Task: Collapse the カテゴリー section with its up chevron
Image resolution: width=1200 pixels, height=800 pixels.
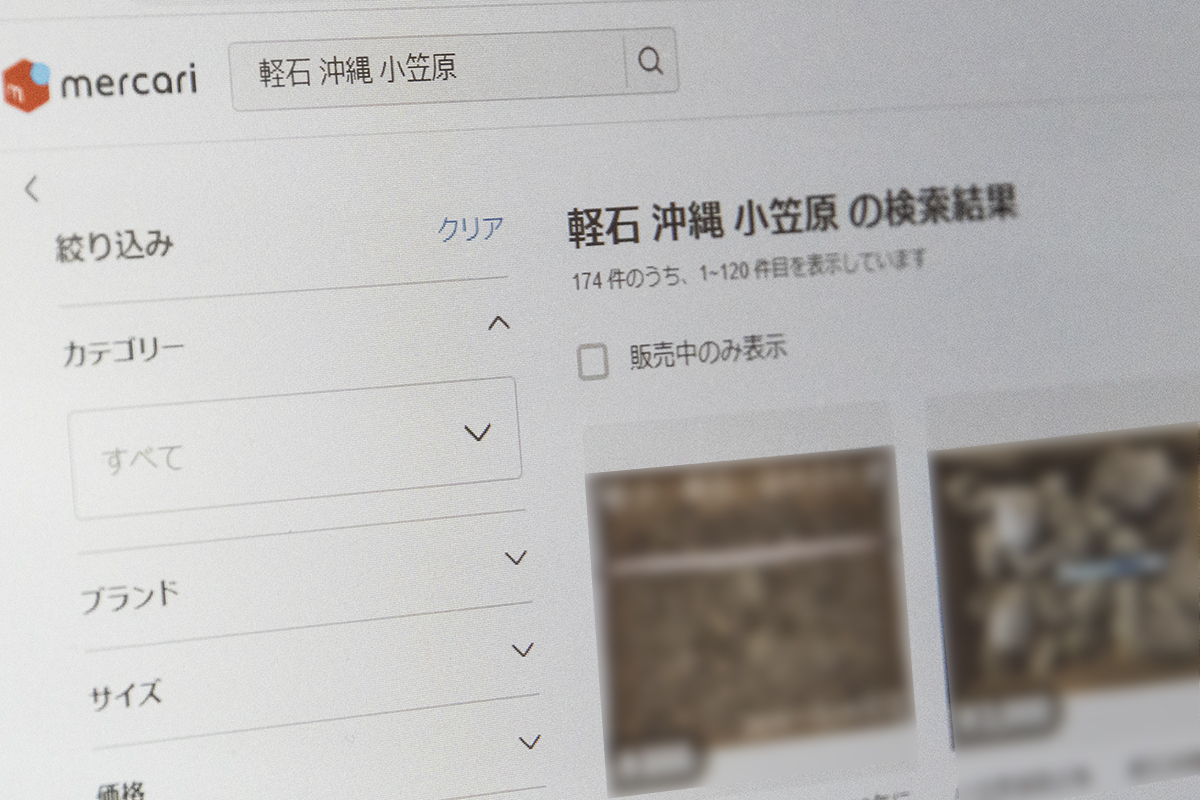Action: (498, 323)
